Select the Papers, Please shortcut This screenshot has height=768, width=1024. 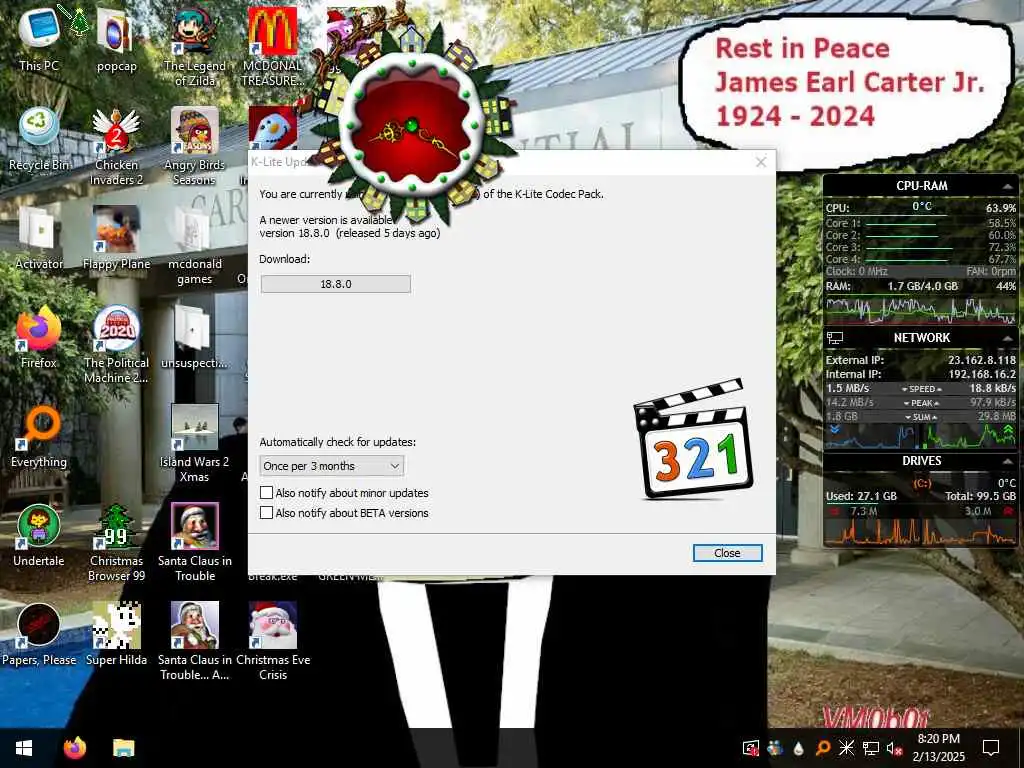[39, 635]
